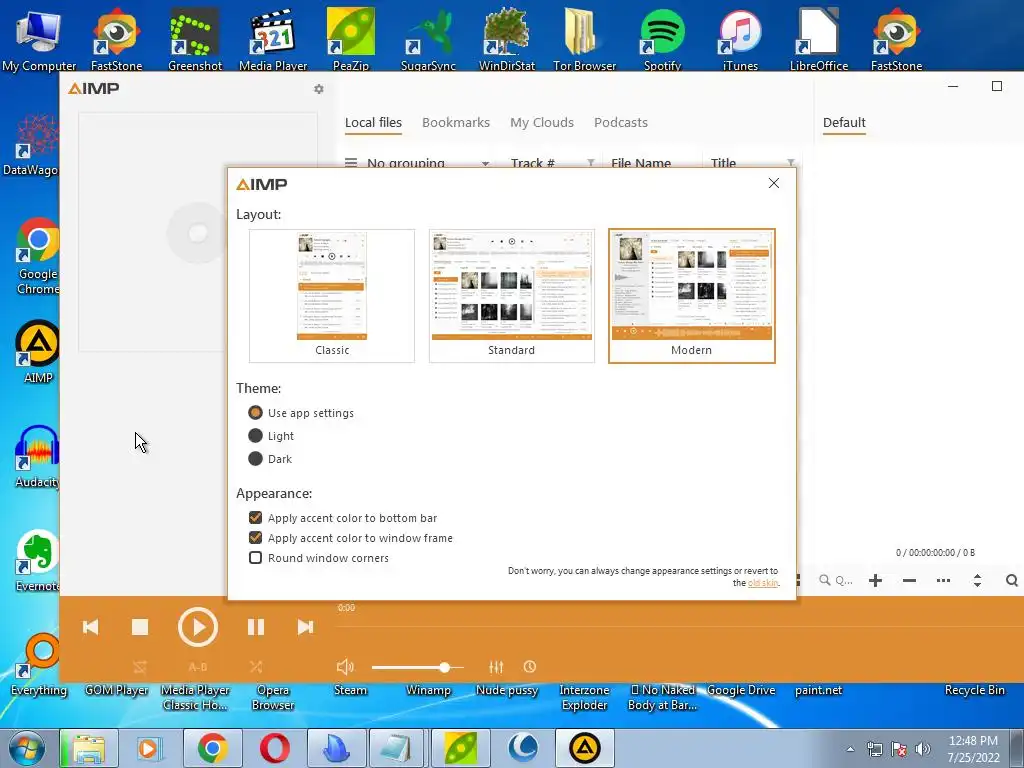
Task: Open Windows Explorer from the taskbar
Action: [88, 748]
